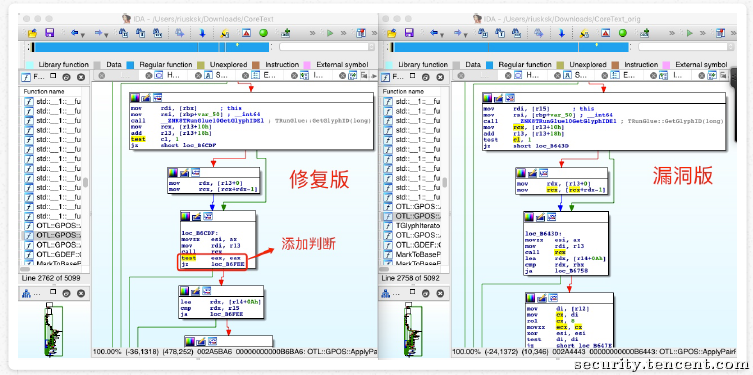Image resolution: width=753 pixels, height=375 pixels.
Task: Click blue down-arrow icon in CoreText window
Action: 202,33
